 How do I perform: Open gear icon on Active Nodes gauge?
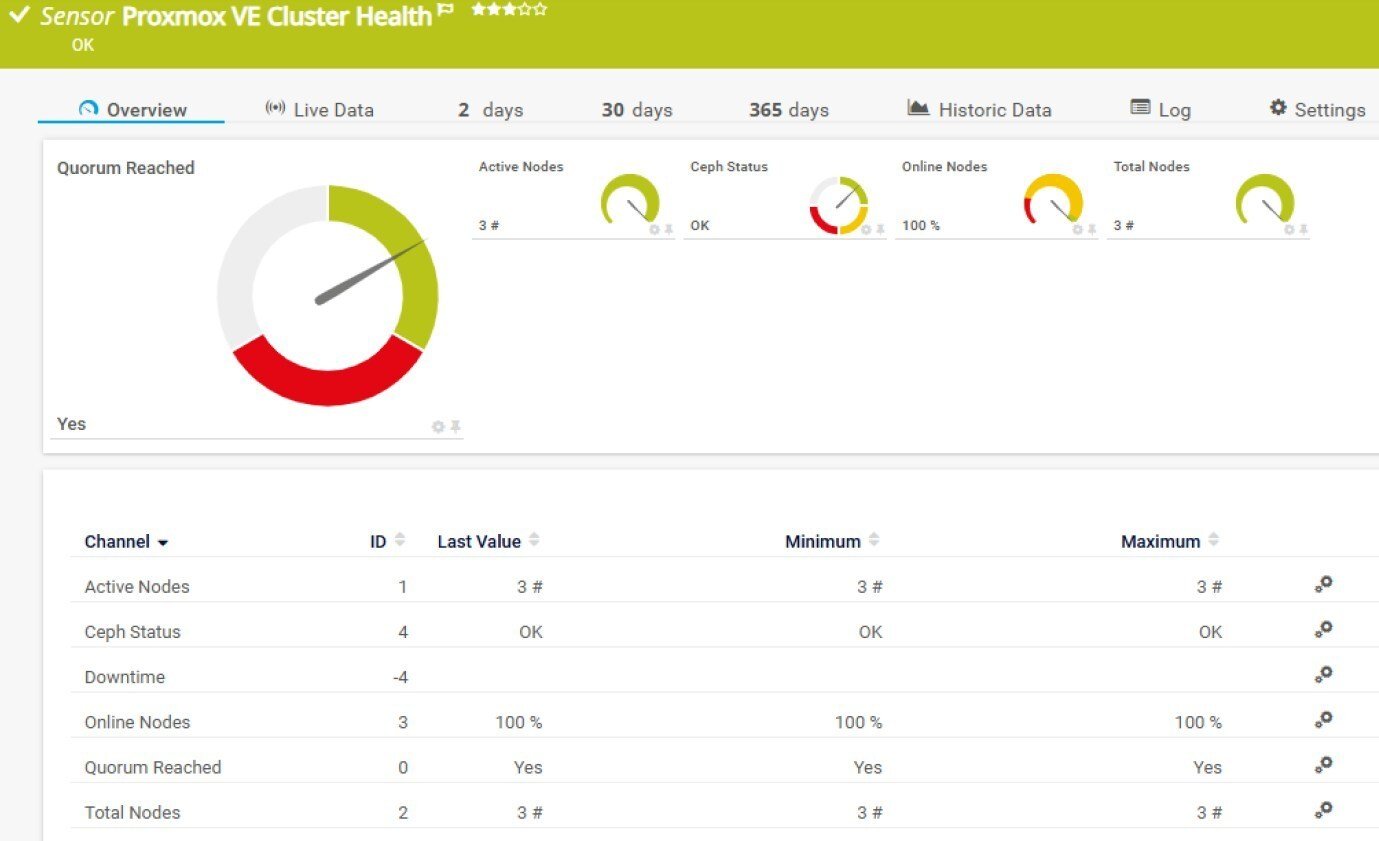tap(655, 229)
